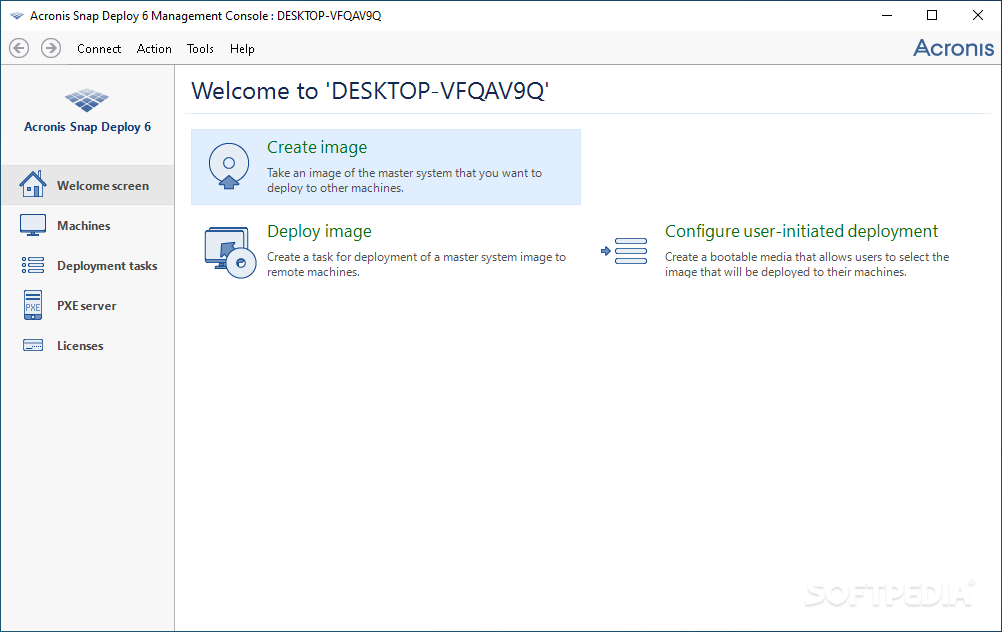
Task: Open Configure user-initiated deployment
Action: pyautogui.click(x=801, y=231)
